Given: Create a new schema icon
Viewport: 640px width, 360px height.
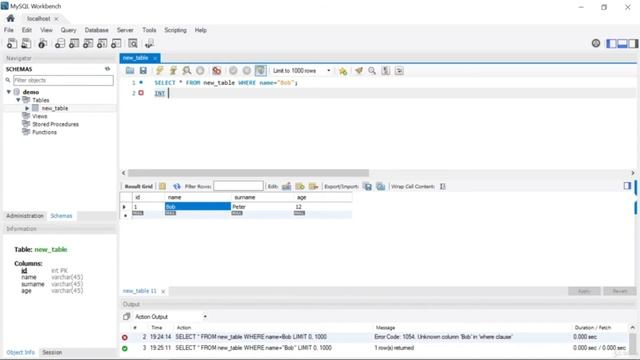Looking at the screenshot, I should click(60, 43).
